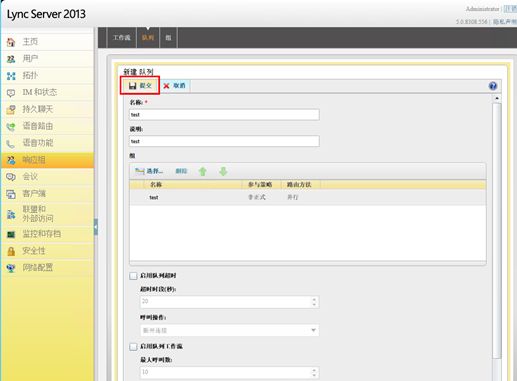
Task: Sort by the 名称 column header
Action: click(193, 184)
